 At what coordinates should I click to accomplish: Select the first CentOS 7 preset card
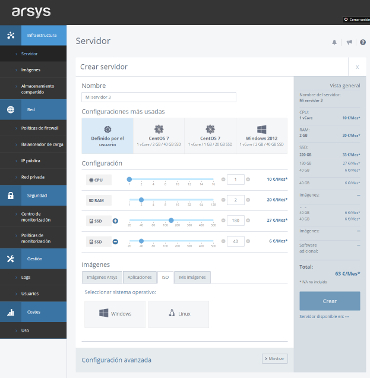click(x=159, y=136)
